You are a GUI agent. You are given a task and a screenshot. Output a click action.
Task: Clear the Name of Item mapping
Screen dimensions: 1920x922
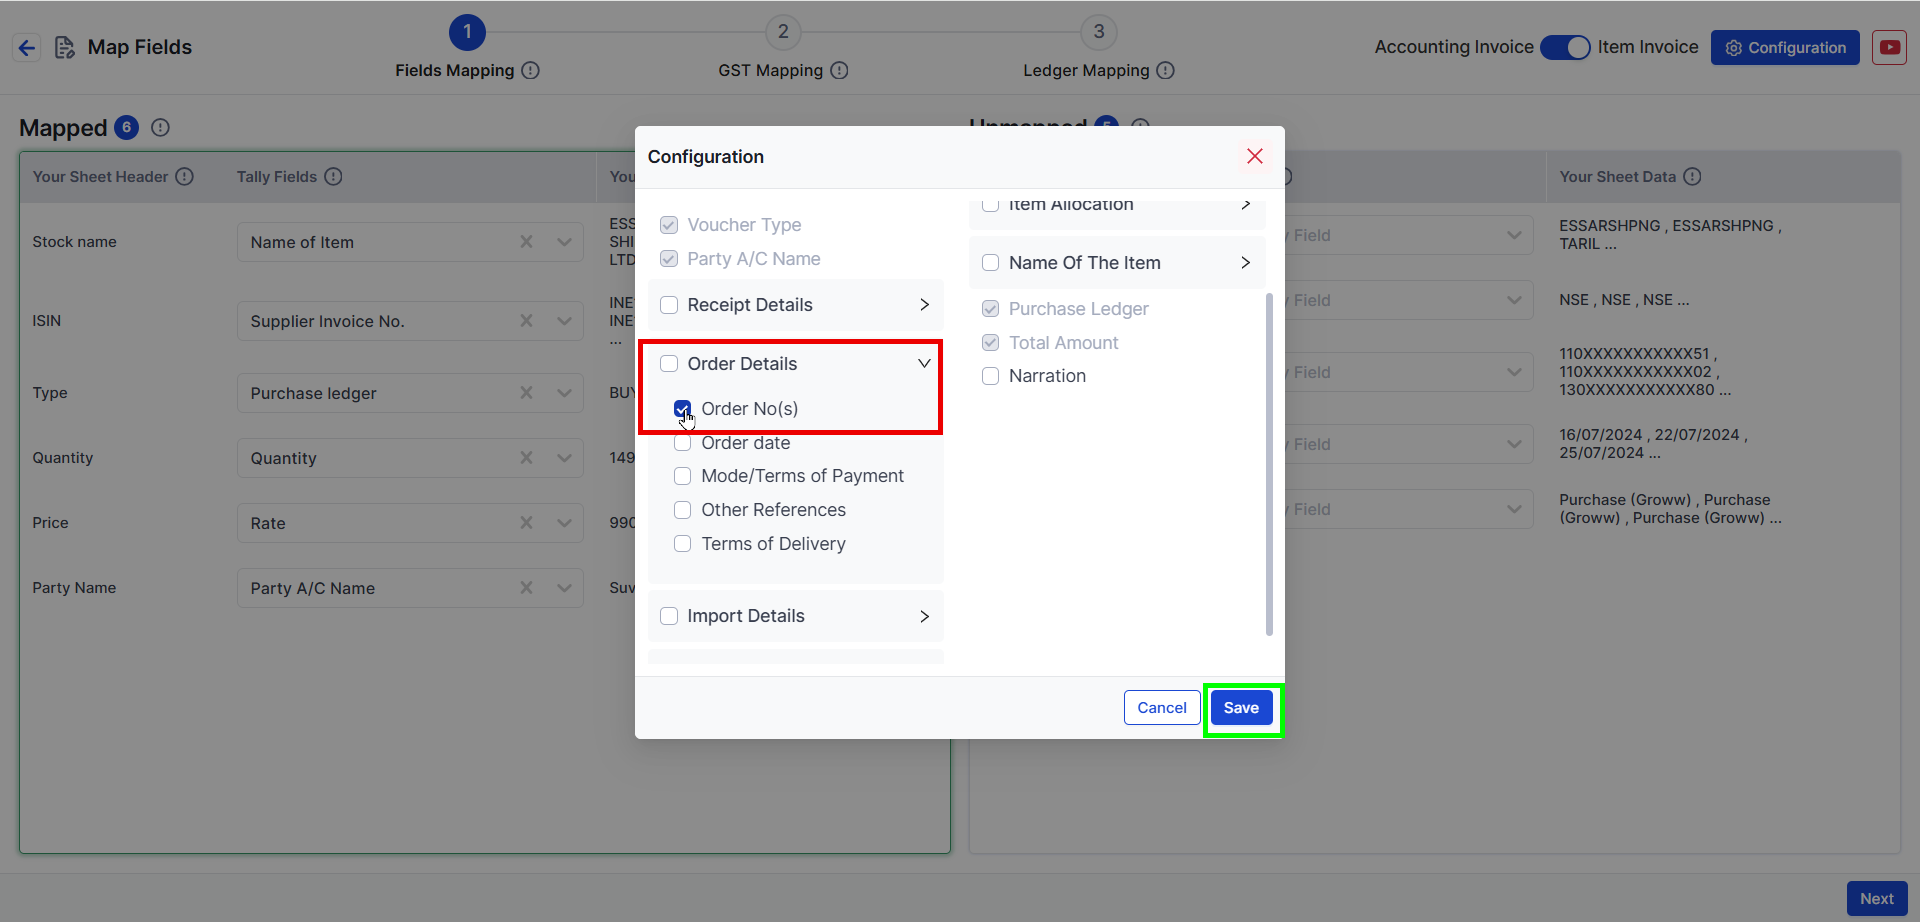coord(526,242)
